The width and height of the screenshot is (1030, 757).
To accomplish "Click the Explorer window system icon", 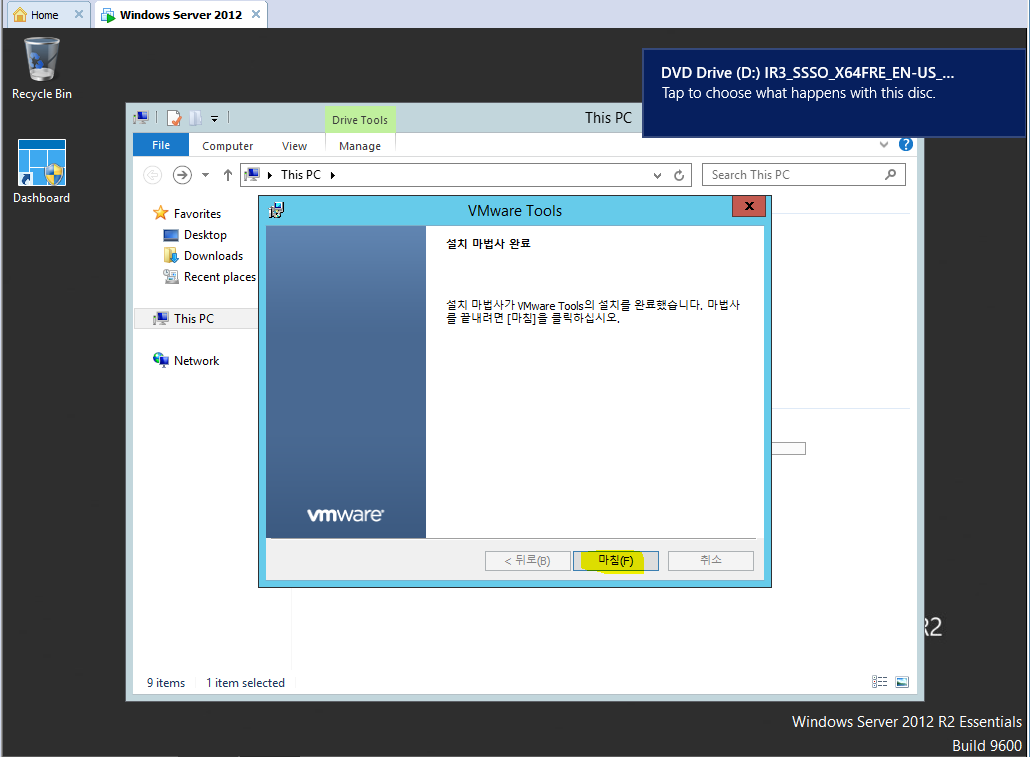I will (141, 118).
